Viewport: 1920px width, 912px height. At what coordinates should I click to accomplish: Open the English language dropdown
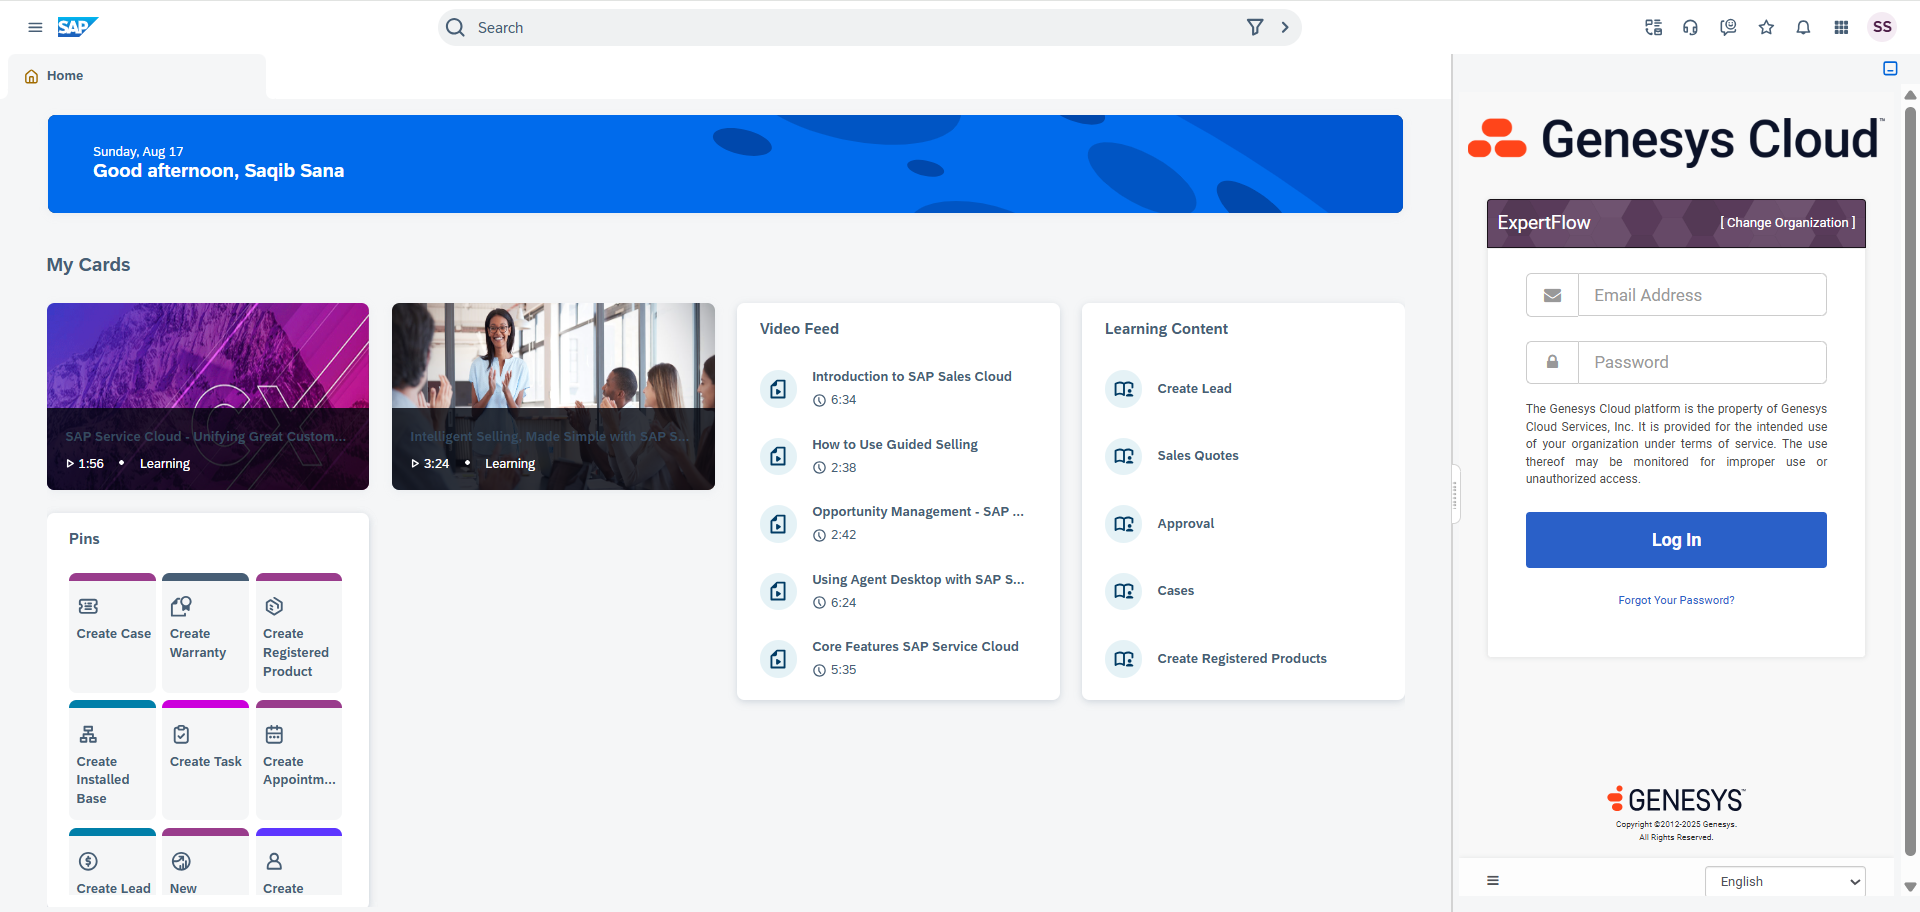click(1785, 881)
